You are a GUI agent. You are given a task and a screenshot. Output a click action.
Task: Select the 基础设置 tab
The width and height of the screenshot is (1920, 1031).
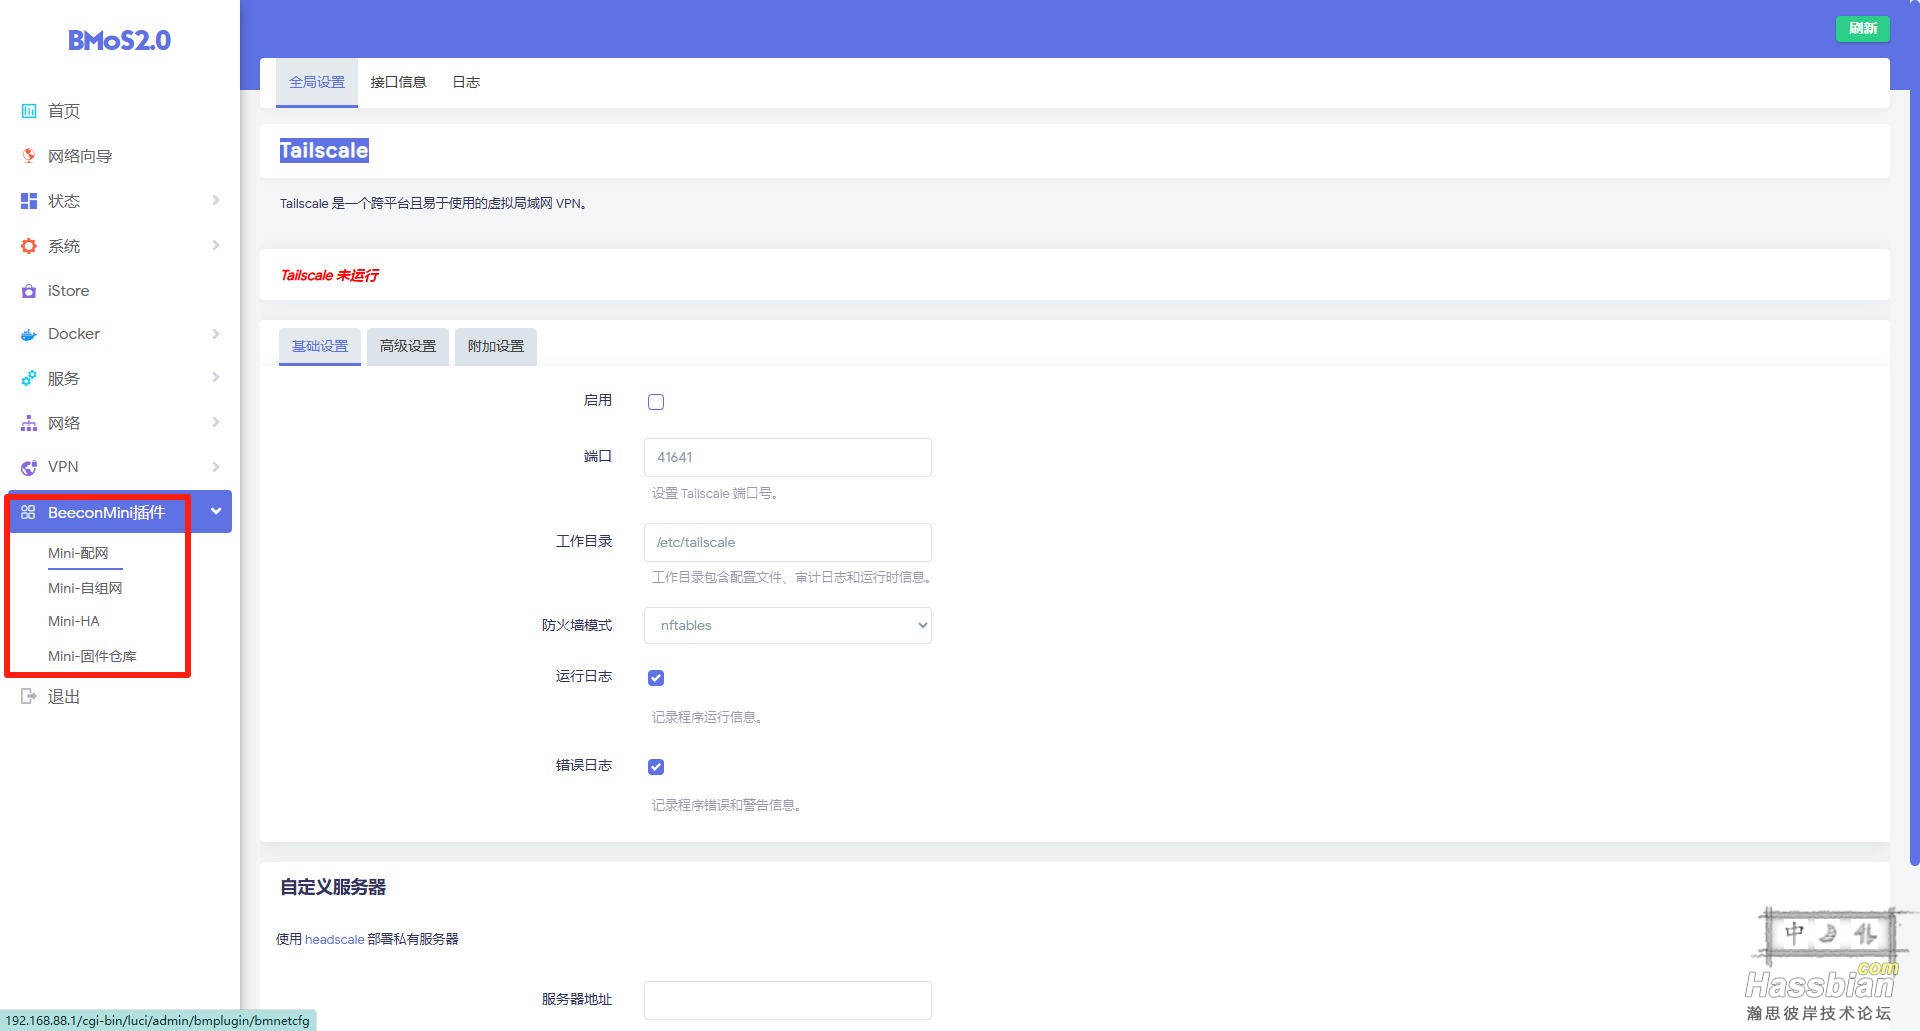coord(320,346)
